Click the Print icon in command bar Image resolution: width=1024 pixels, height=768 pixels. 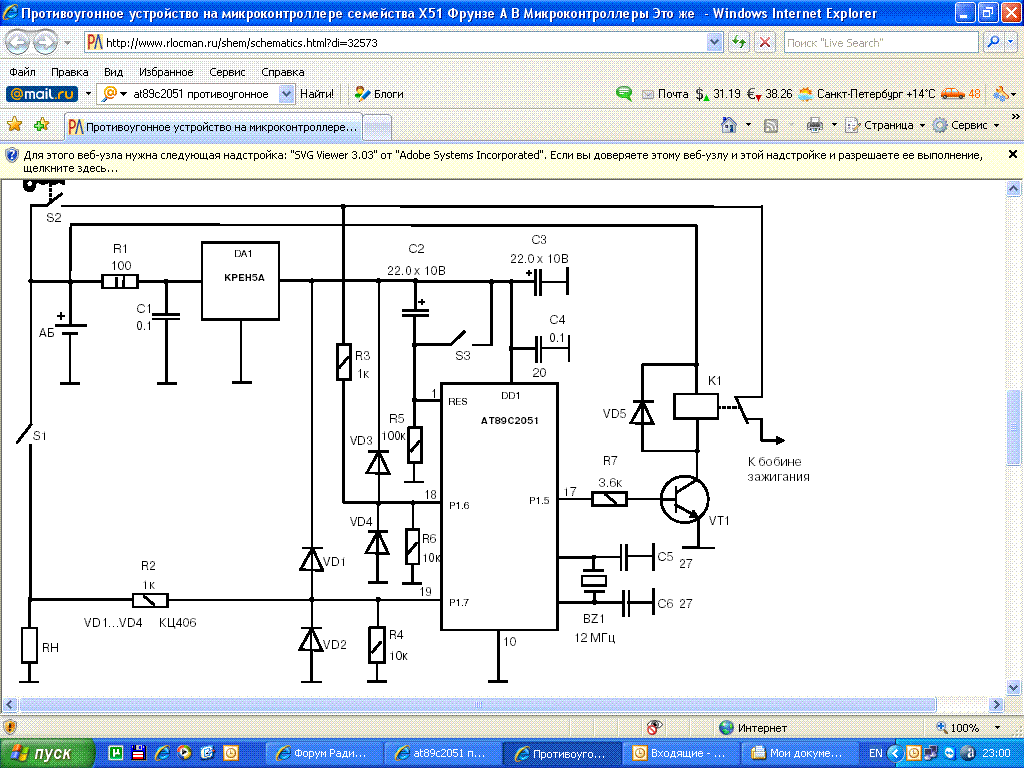coord(814,125)
